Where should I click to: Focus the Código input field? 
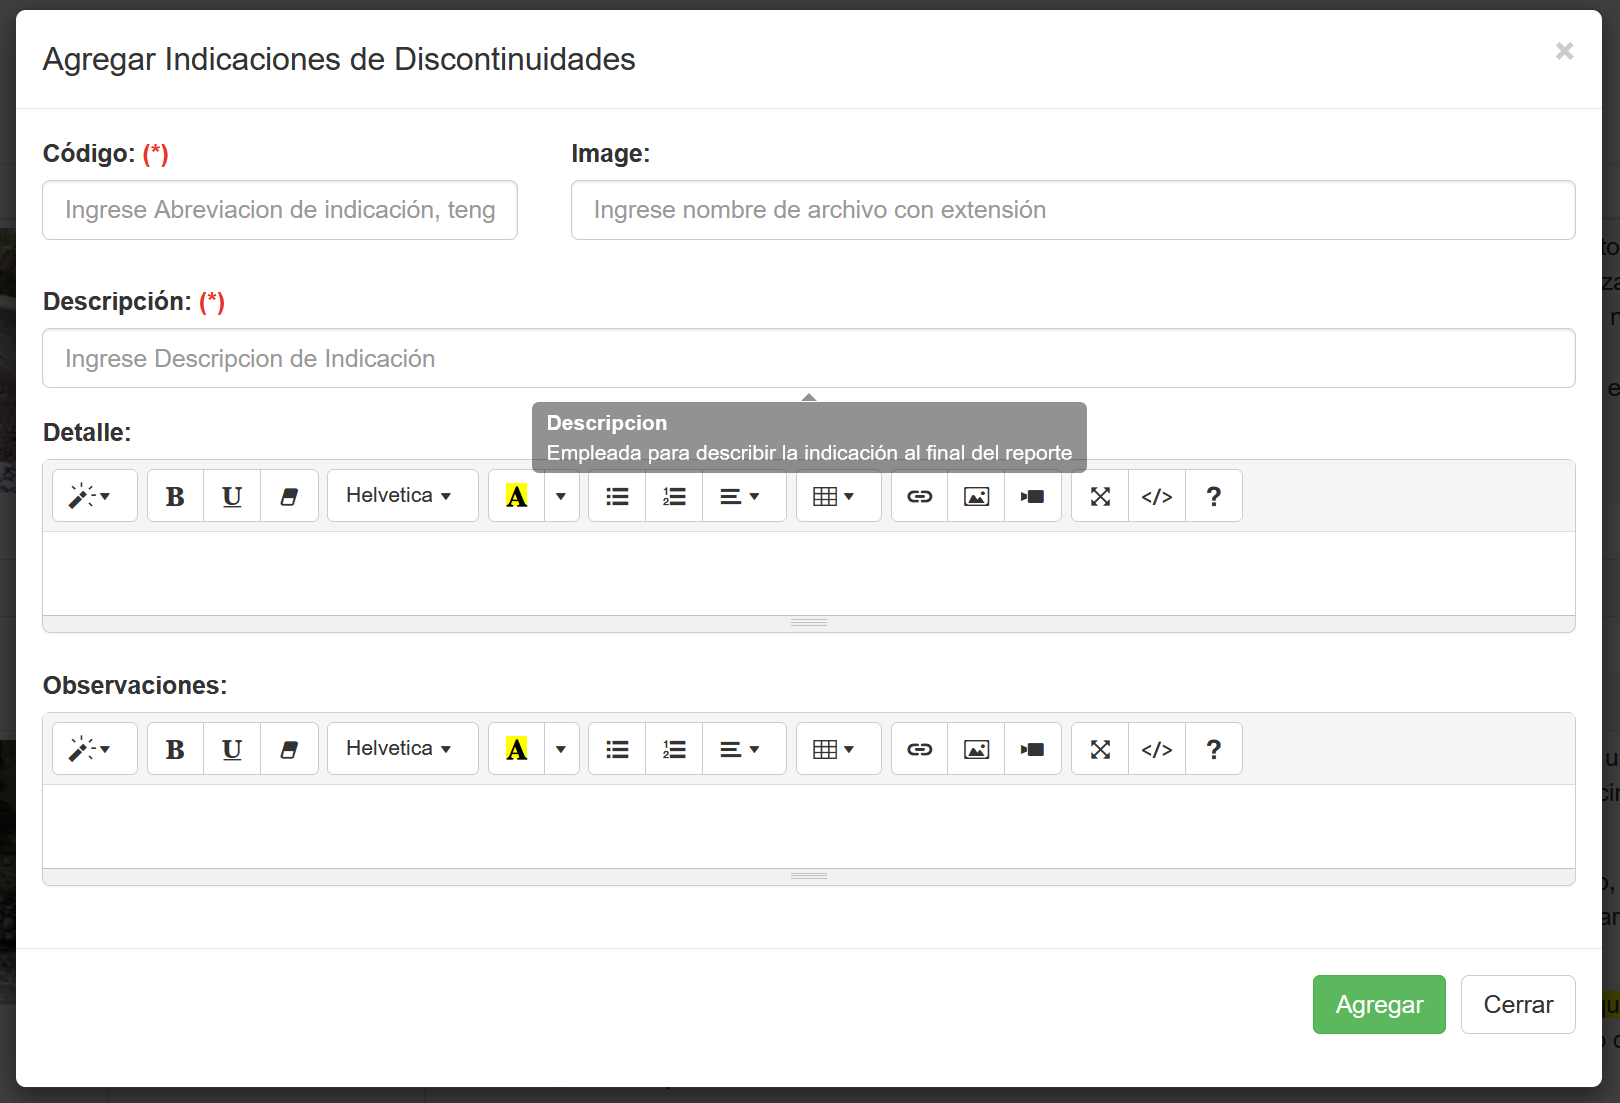(x=280, y=210)
